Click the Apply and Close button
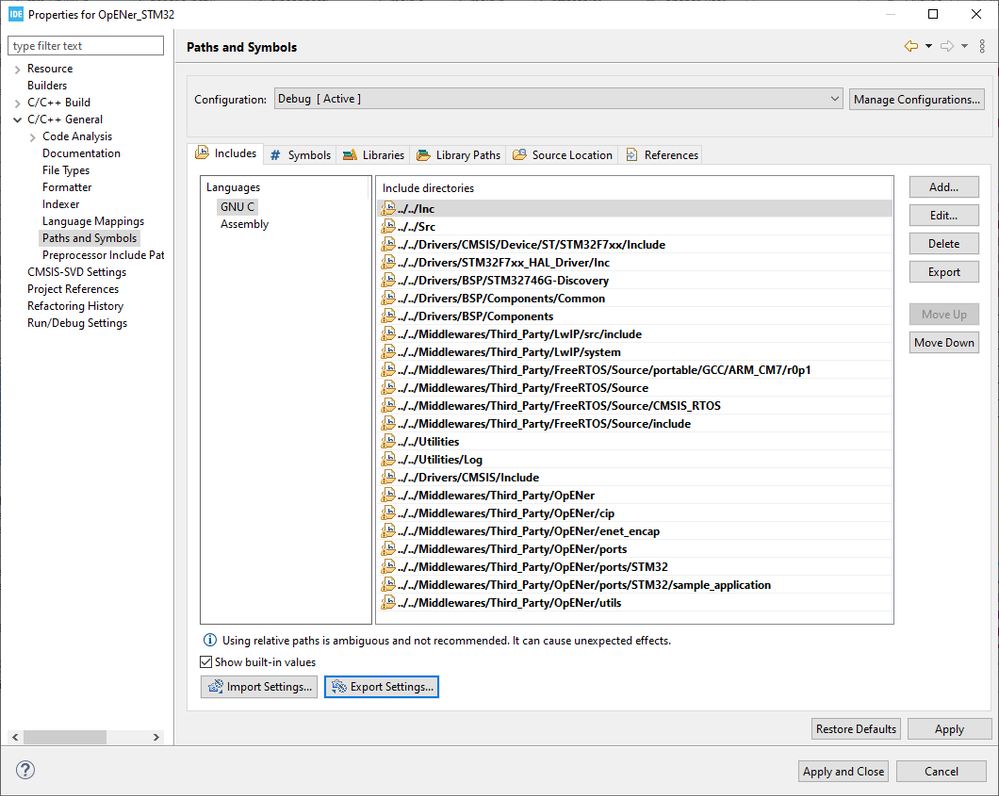 (x=843, y=771)
